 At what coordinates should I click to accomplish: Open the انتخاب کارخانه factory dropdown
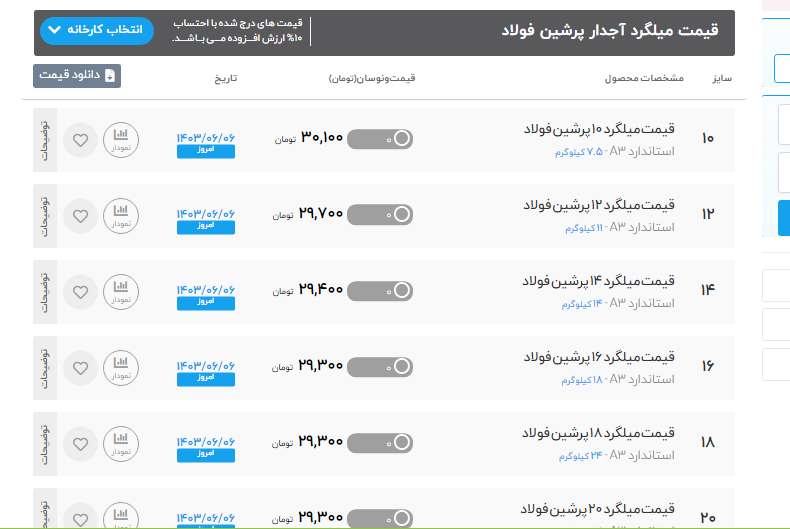(x=98, y=30)
